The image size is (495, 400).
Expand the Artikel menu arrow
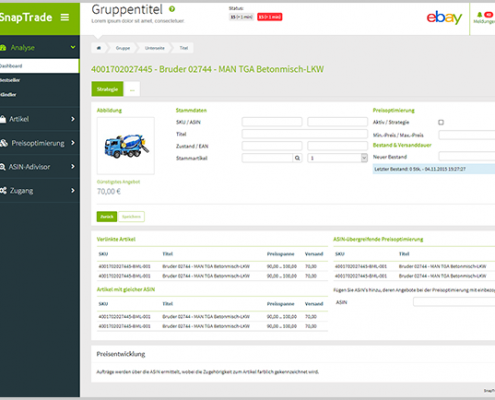[x=73, y=119]
